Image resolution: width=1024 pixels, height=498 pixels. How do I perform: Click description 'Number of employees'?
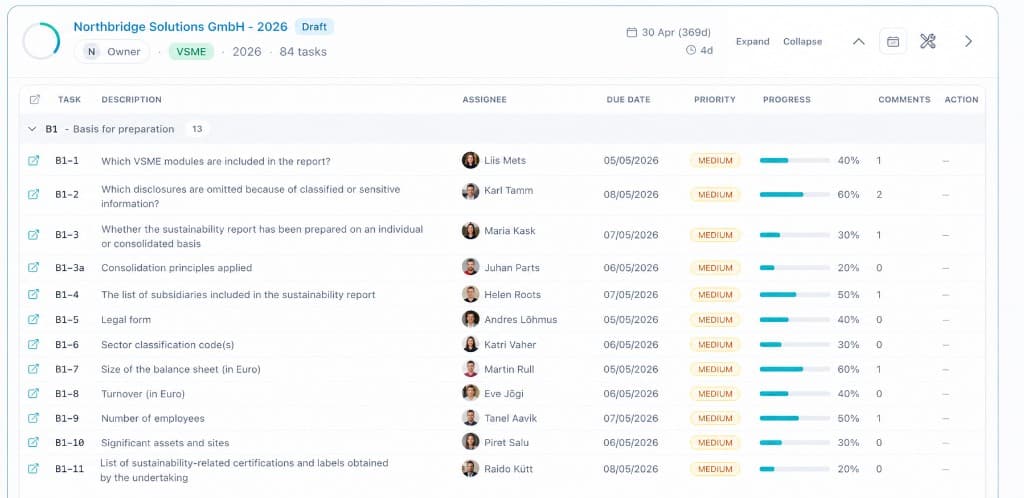152,418
